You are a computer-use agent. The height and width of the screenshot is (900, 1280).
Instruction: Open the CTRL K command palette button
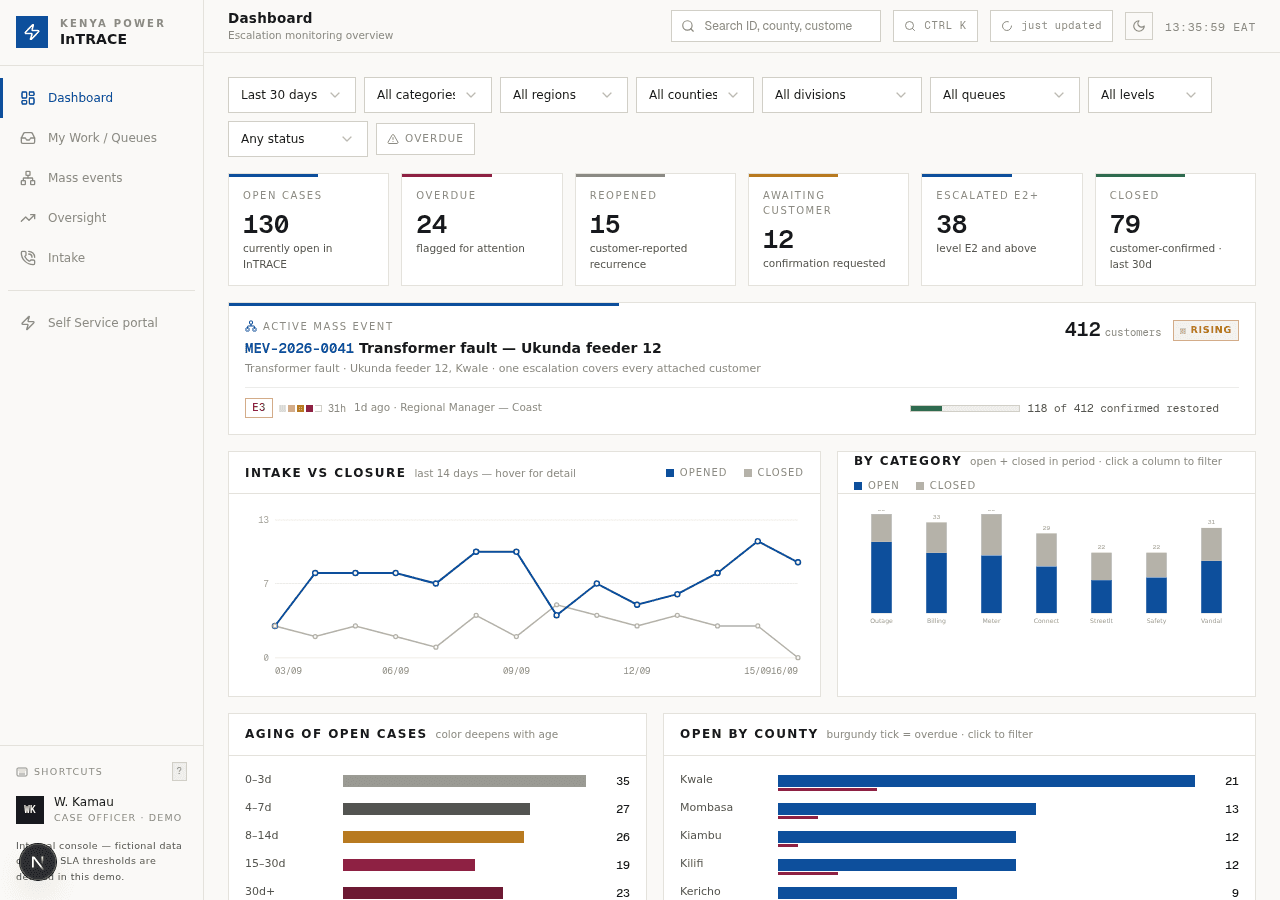coord(935,26)
